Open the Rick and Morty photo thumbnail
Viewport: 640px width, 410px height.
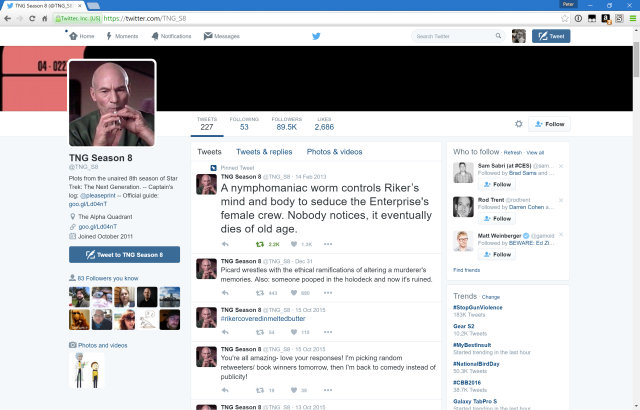point(87,370)
